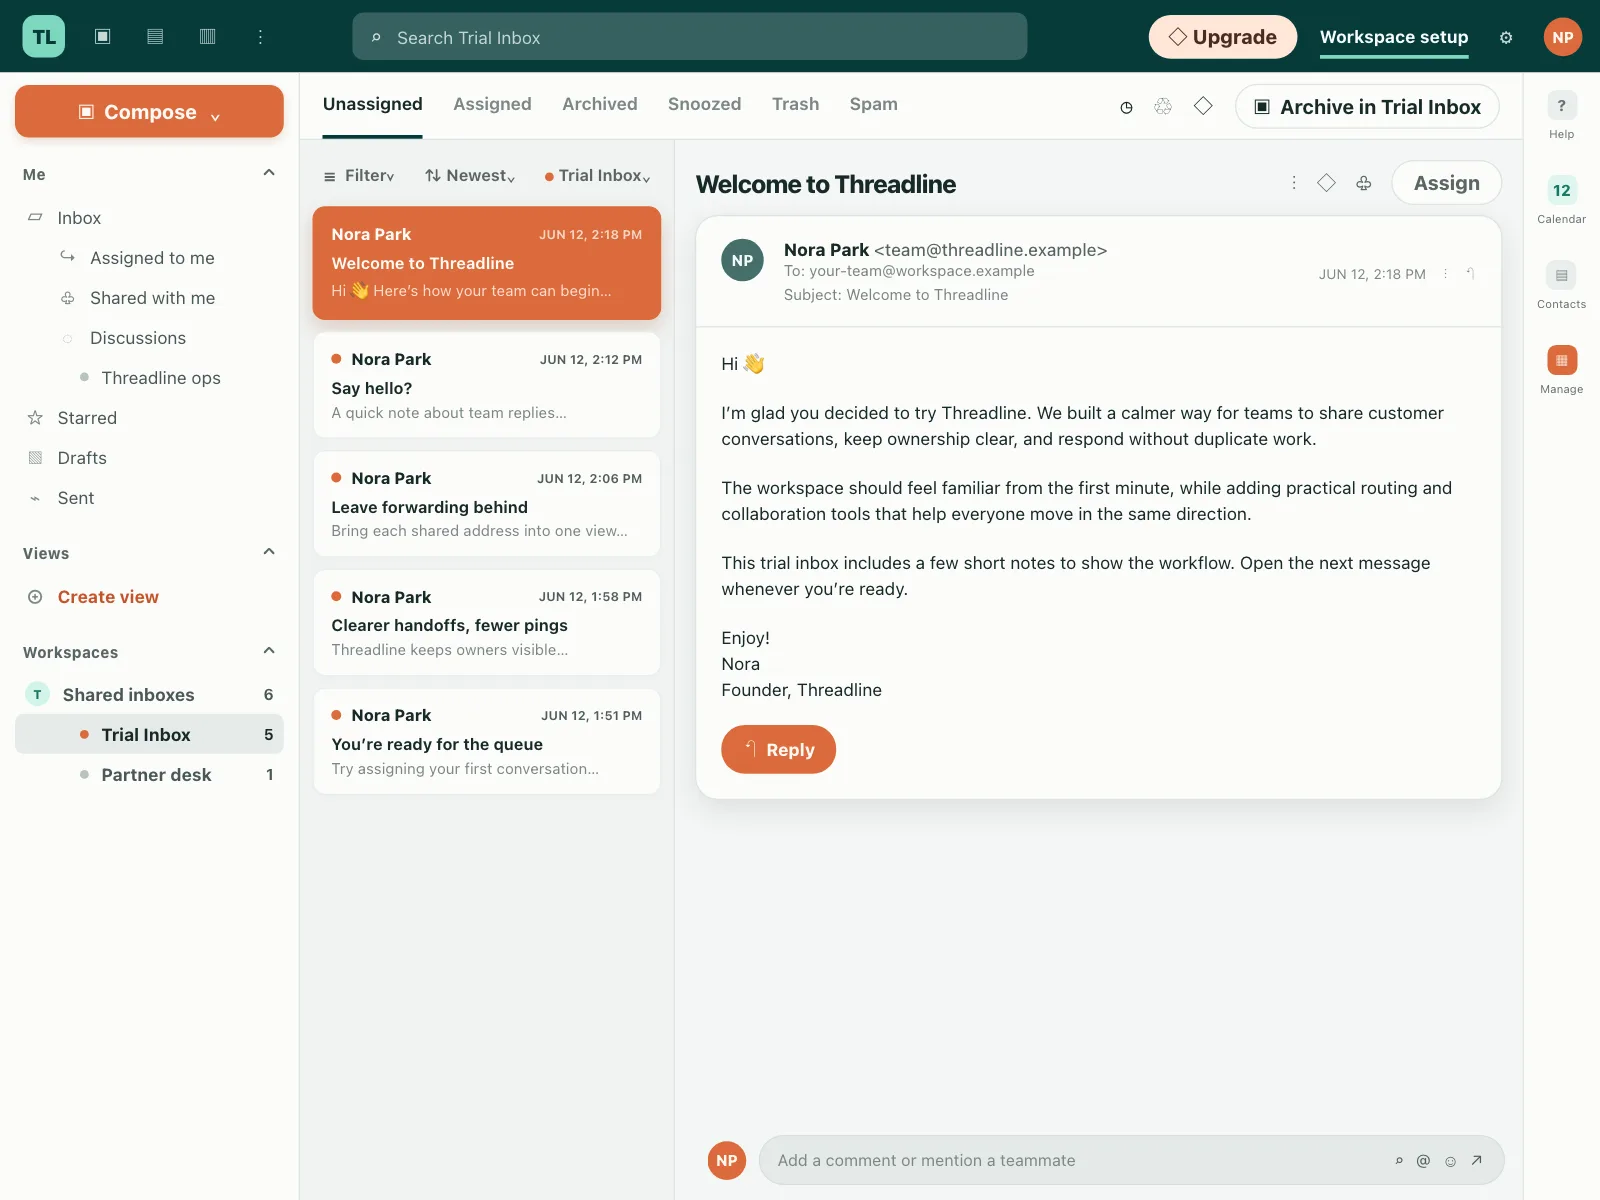Open the conversation three-dot menu beside Welcome to Threadline
This screenshot has width=1600, height=1200.
1294,183
